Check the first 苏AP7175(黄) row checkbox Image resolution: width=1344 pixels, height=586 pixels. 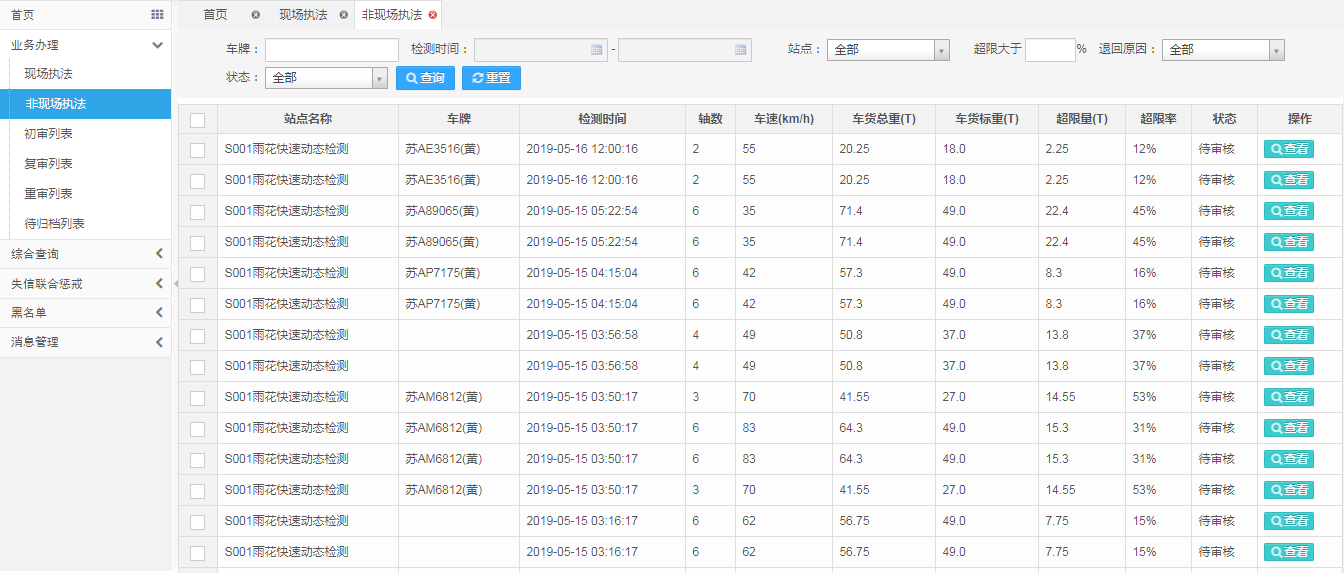tap(197, 274)
